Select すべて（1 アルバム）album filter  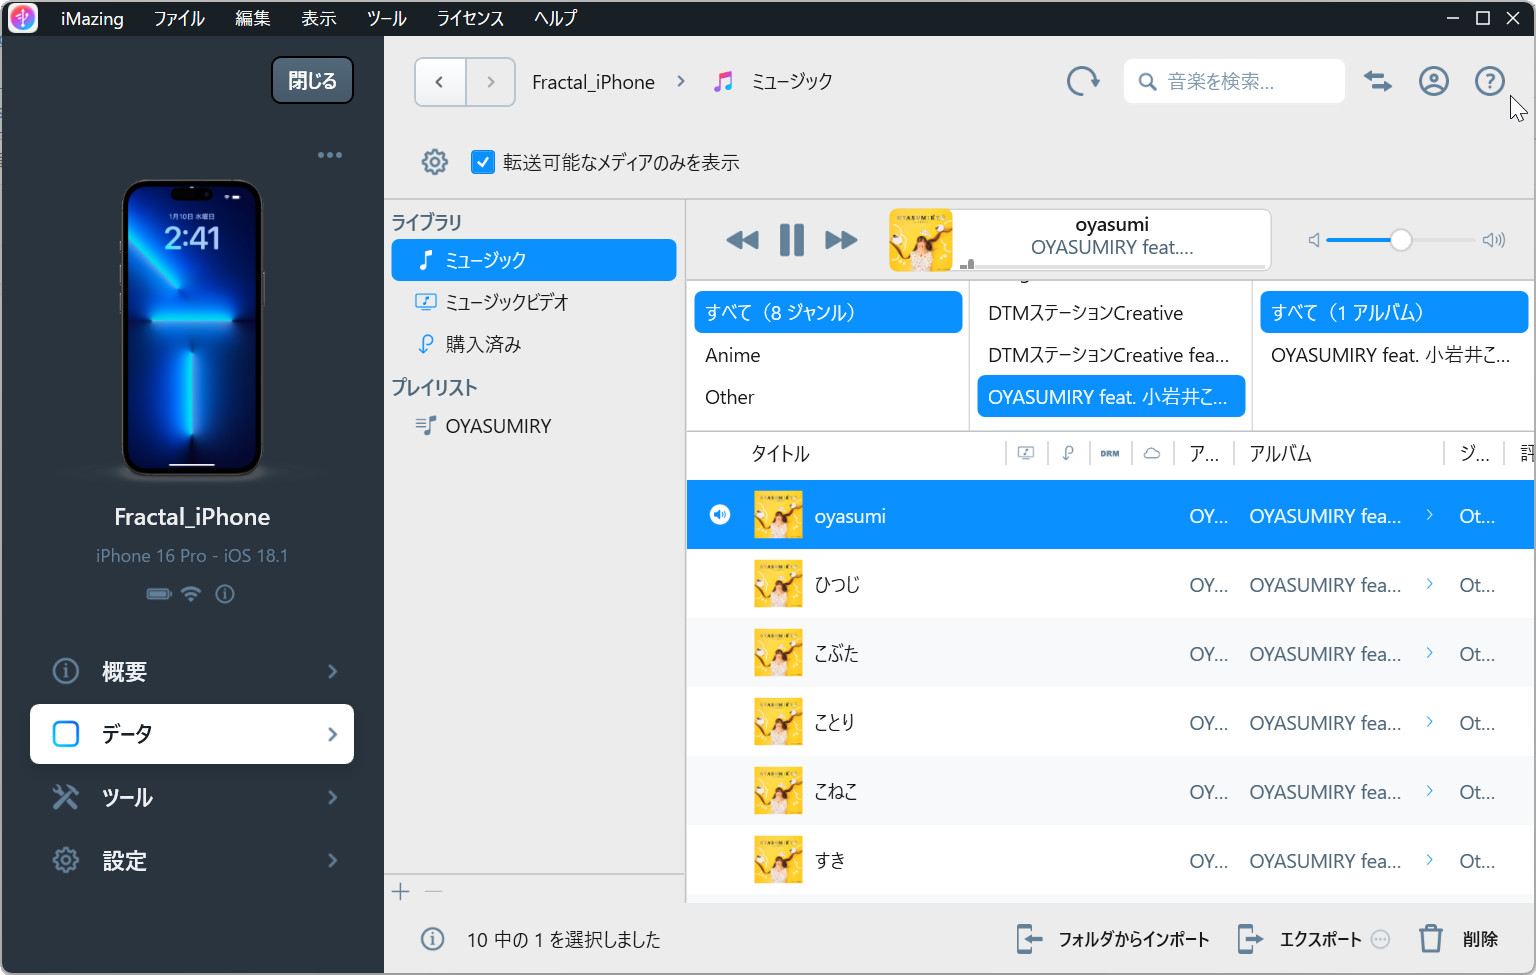pos(1394,312)
